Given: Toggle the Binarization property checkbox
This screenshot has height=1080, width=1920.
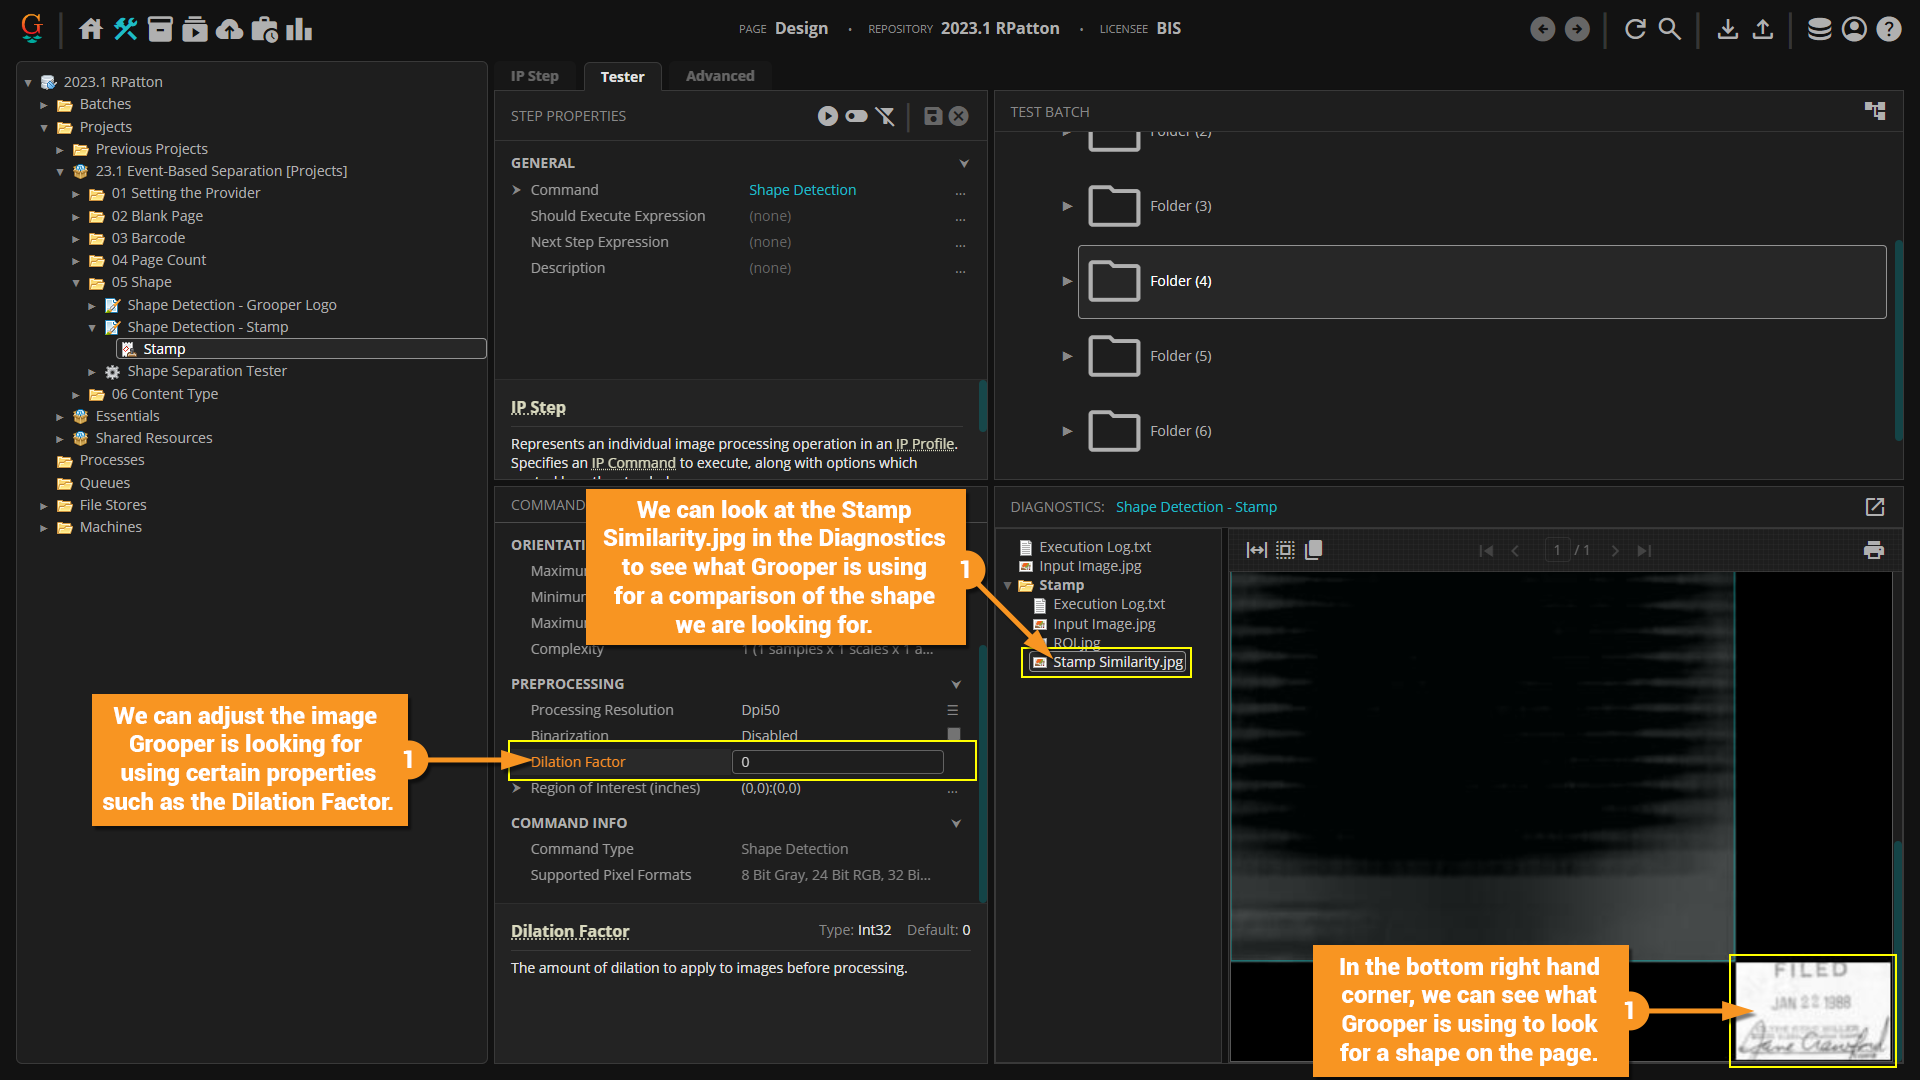Looking at the screenshot, I should click(x=953, y=735).
